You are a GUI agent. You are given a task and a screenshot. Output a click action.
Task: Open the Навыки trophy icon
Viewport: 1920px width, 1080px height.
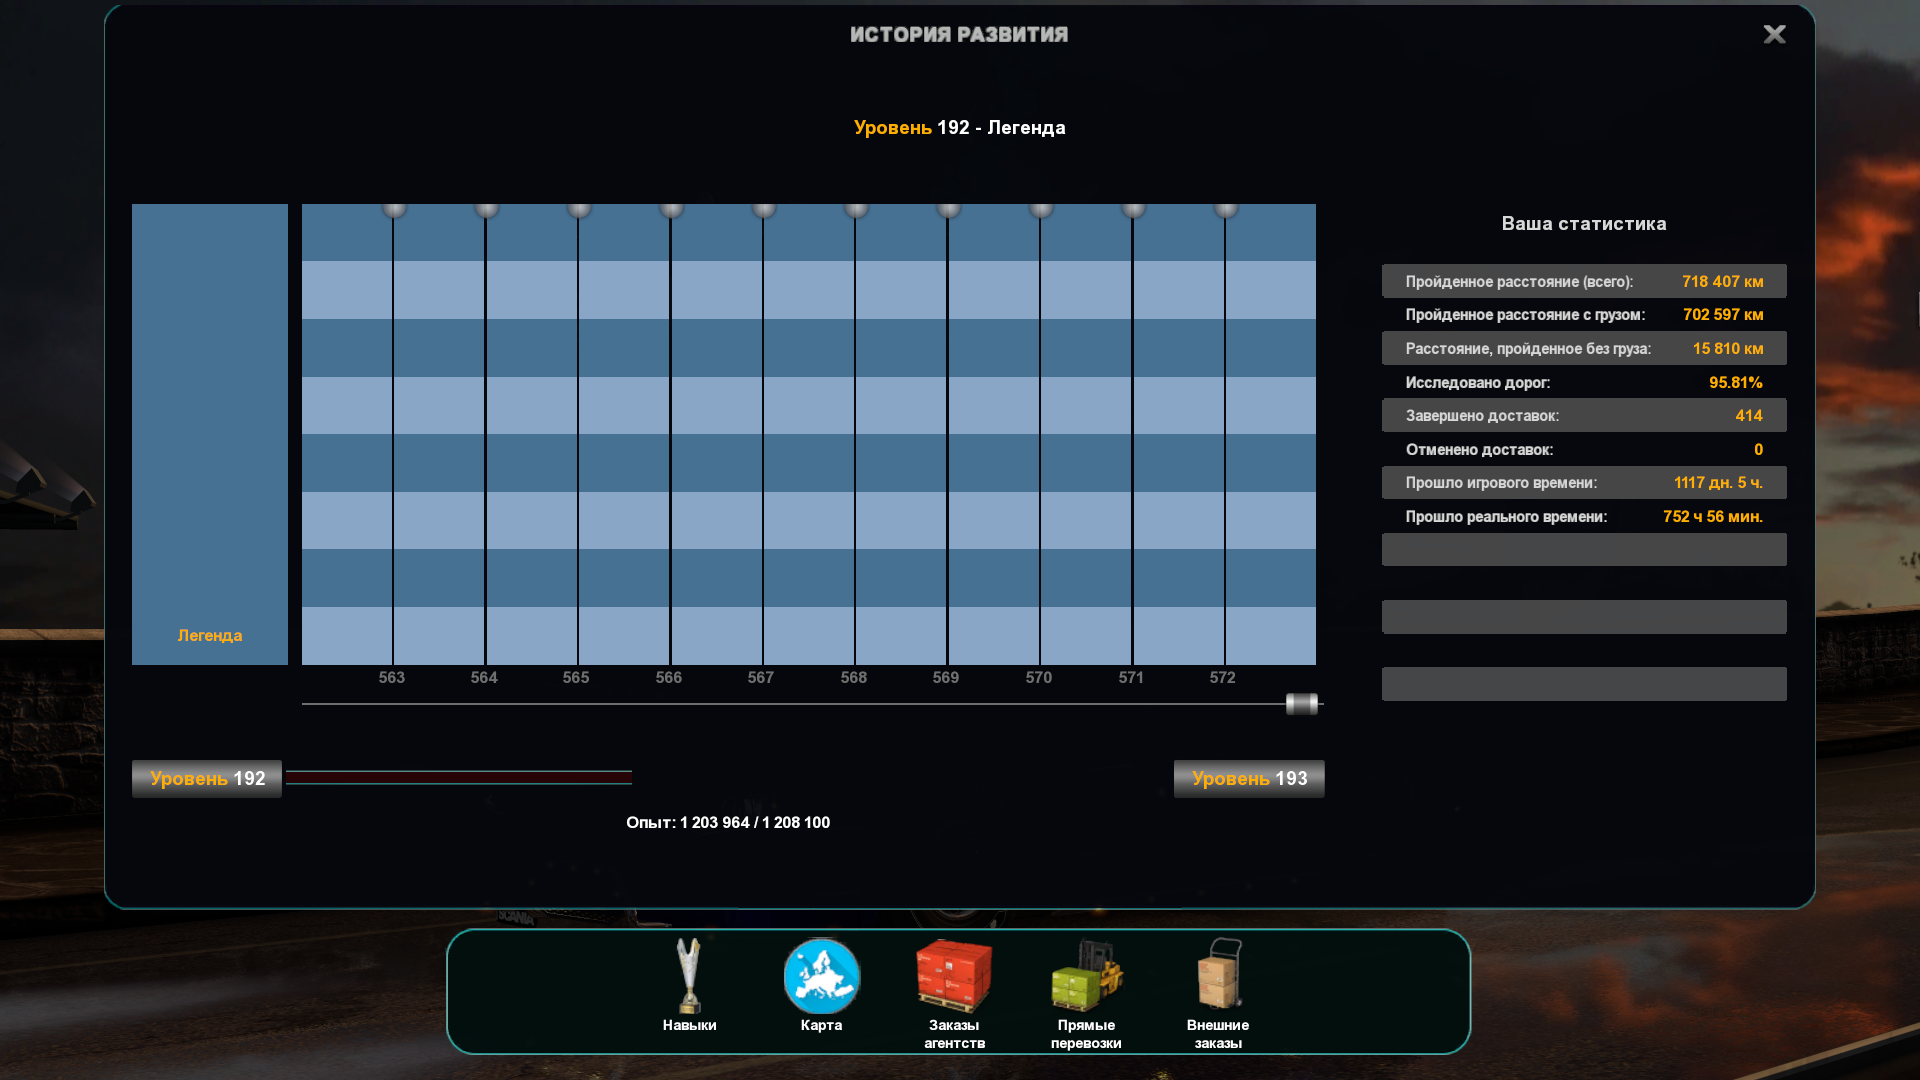pyautogui.click(x=689, y=975)
